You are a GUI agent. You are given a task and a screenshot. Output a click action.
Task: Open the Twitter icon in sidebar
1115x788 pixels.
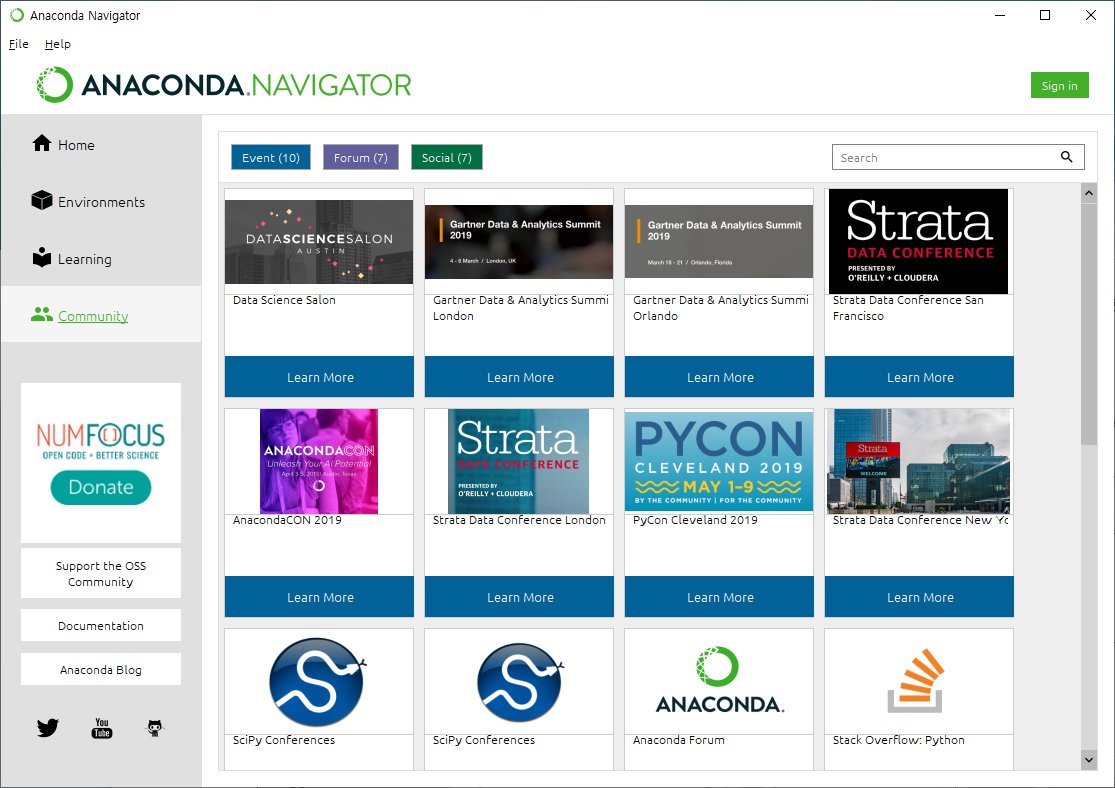pyautogui.click(x=48, y=728)
